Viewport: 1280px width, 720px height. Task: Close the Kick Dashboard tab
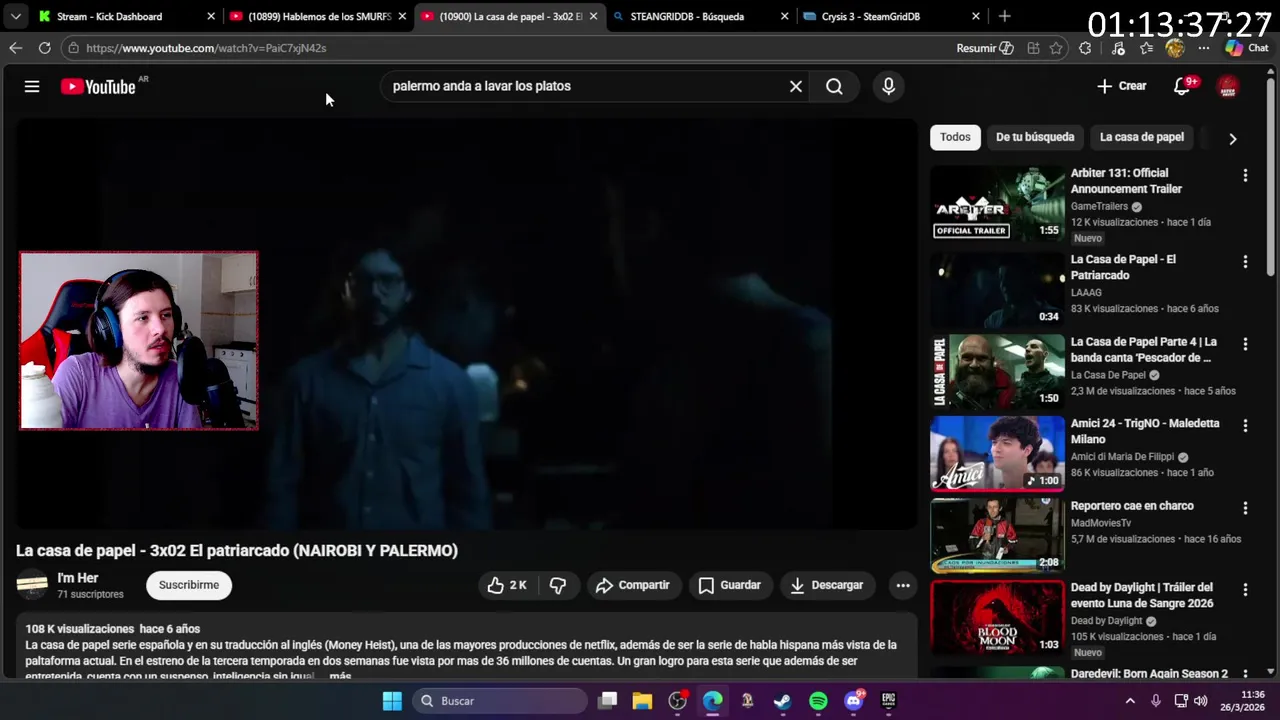pos(210,16)
